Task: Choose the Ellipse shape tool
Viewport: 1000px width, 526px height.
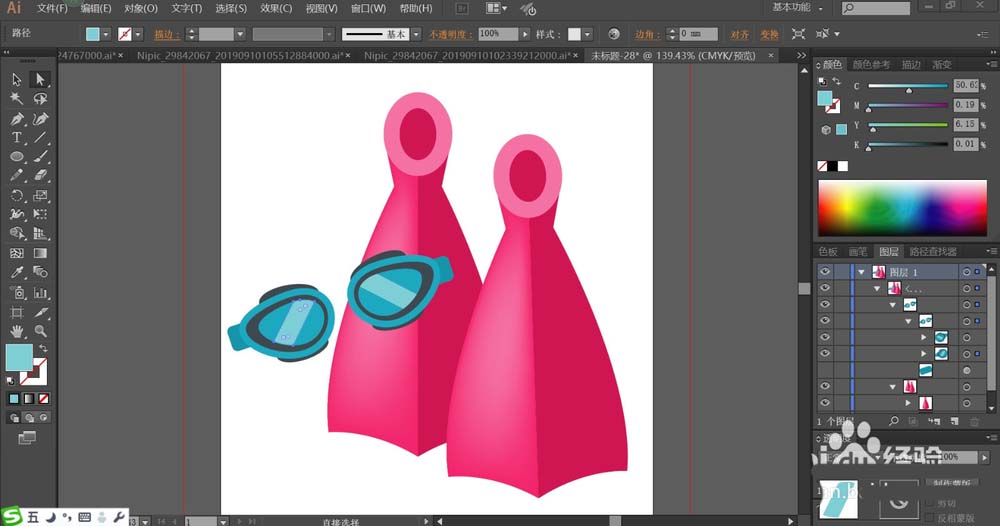Action: pos(17,157)
